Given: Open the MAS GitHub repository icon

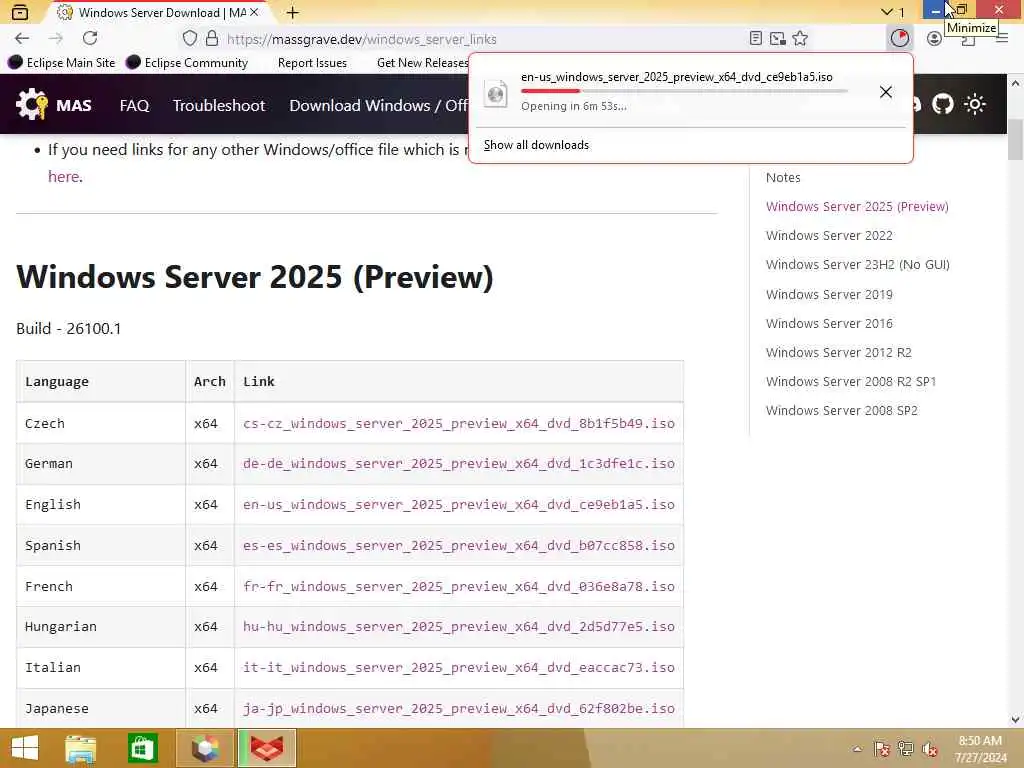Looking at the screenshot, I should point(942,104).
